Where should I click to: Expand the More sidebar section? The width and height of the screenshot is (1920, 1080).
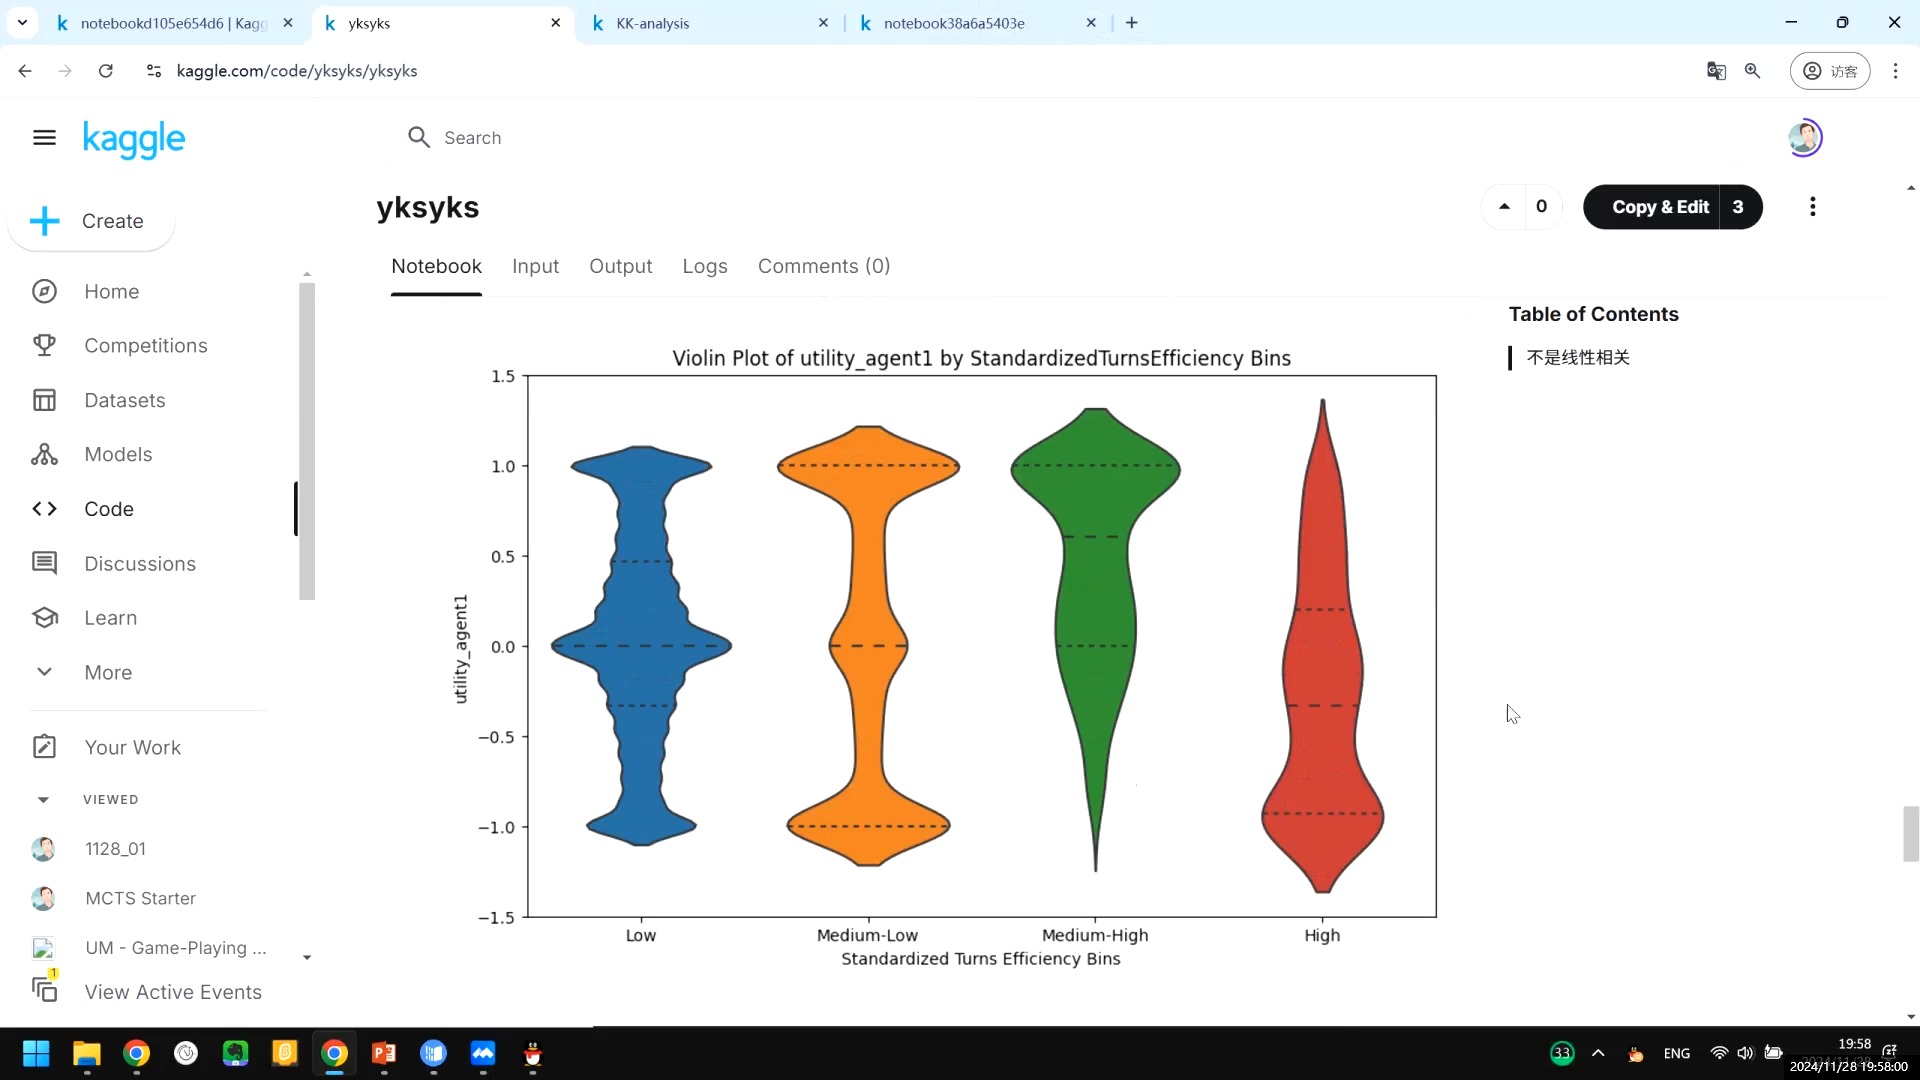107,672
